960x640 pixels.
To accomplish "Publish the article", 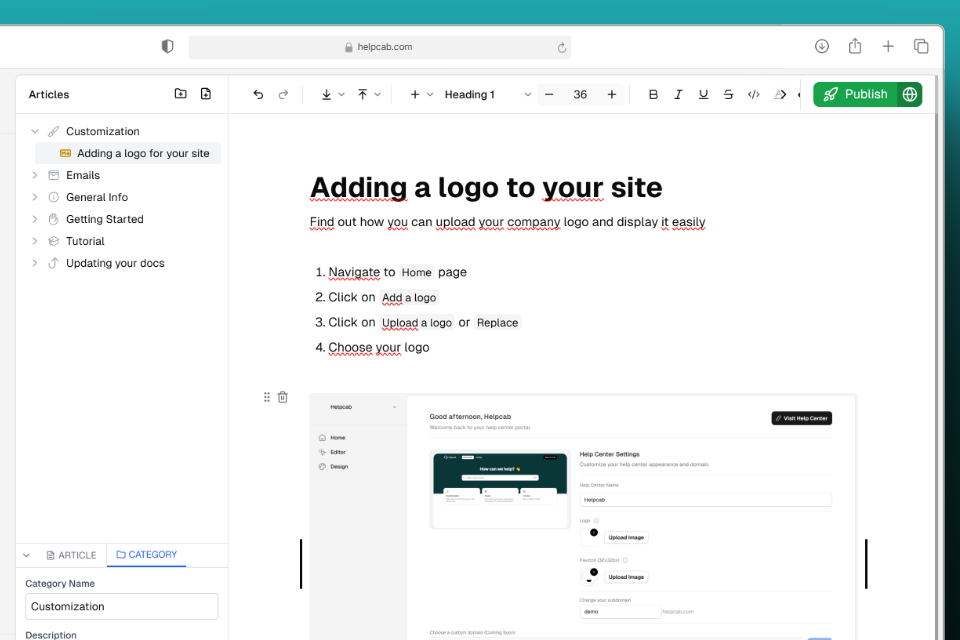I will [856, 94].
